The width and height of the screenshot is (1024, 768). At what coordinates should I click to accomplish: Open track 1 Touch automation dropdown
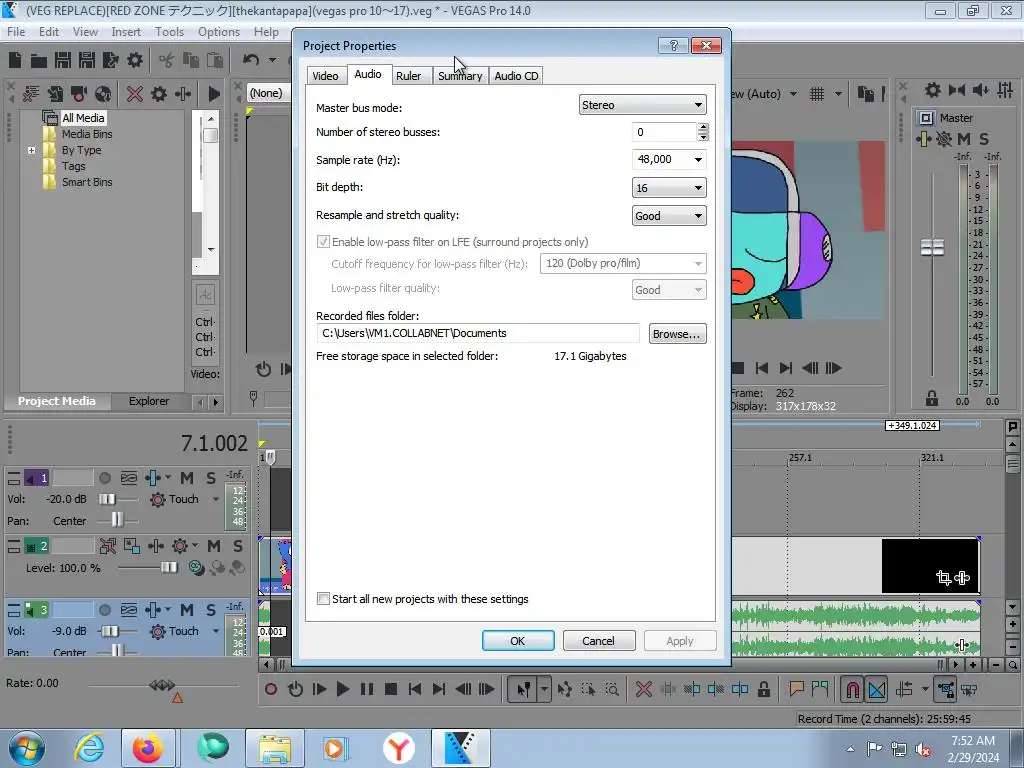(x=216, y=500)
